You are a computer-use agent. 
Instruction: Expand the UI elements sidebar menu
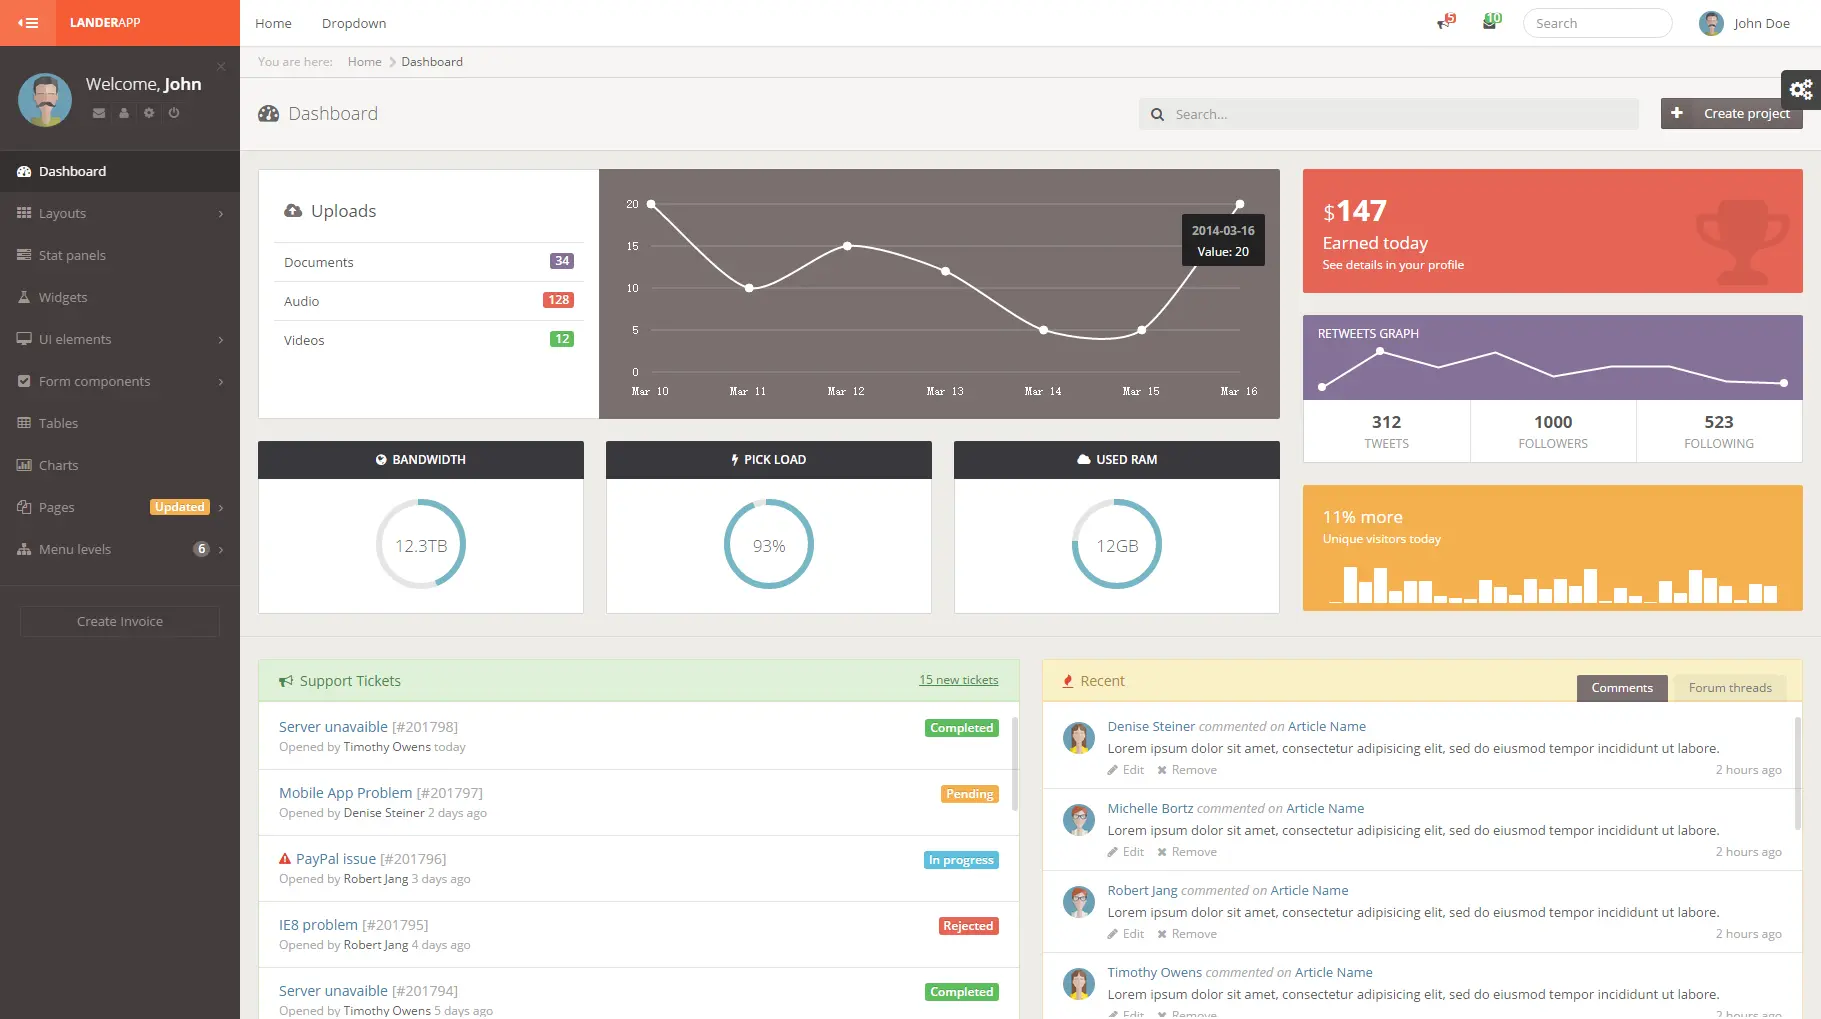(120, 339)
